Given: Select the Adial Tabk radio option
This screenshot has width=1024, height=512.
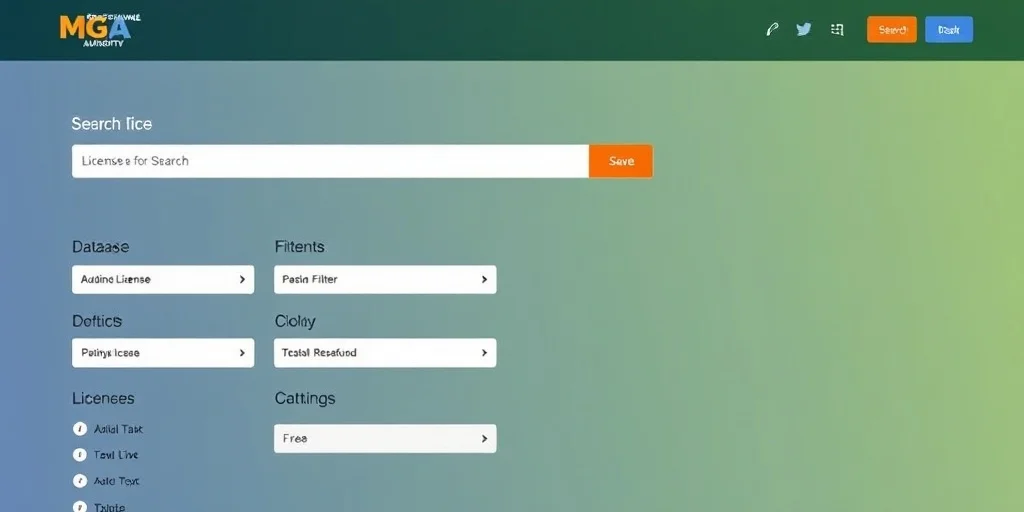Looking at the screenshot, I should point(80,429).
